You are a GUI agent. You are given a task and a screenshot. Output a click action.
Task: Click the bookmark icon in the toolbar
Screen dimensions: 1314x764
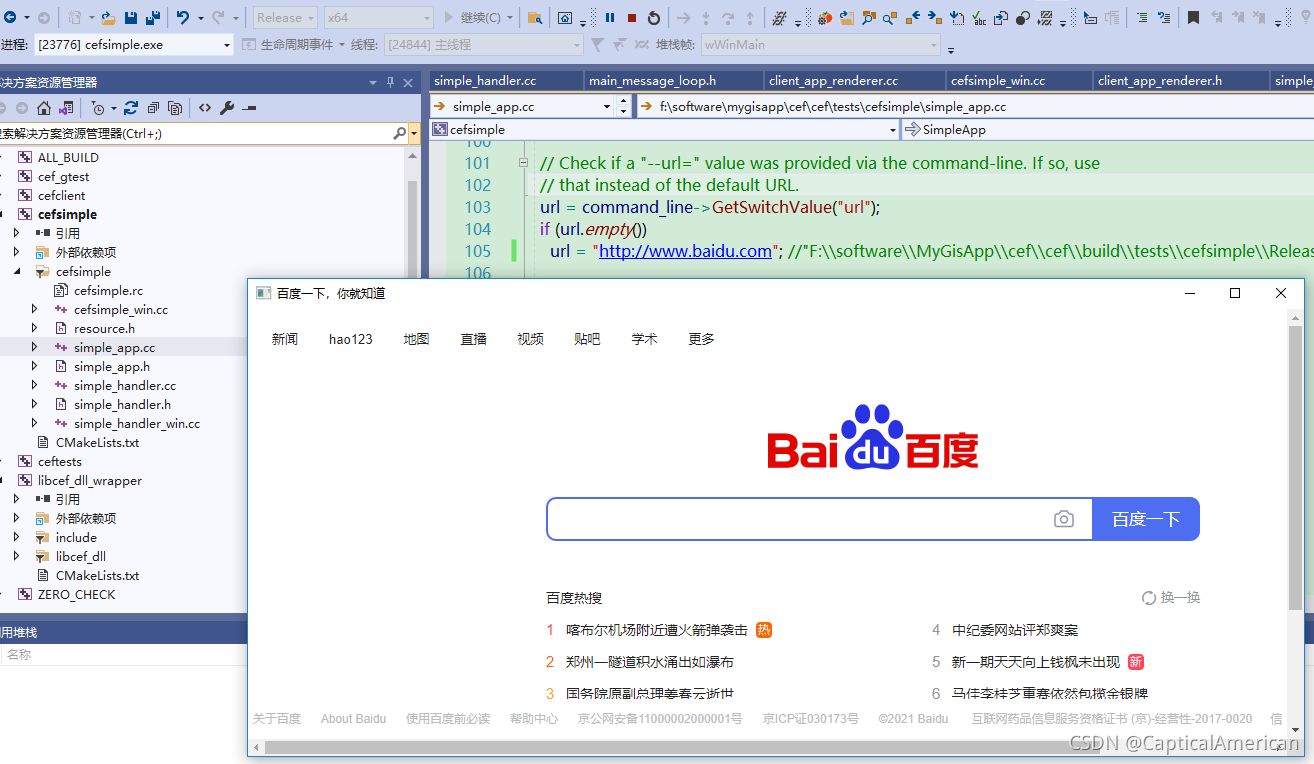pyautogui.click(x=1193, y=17)
